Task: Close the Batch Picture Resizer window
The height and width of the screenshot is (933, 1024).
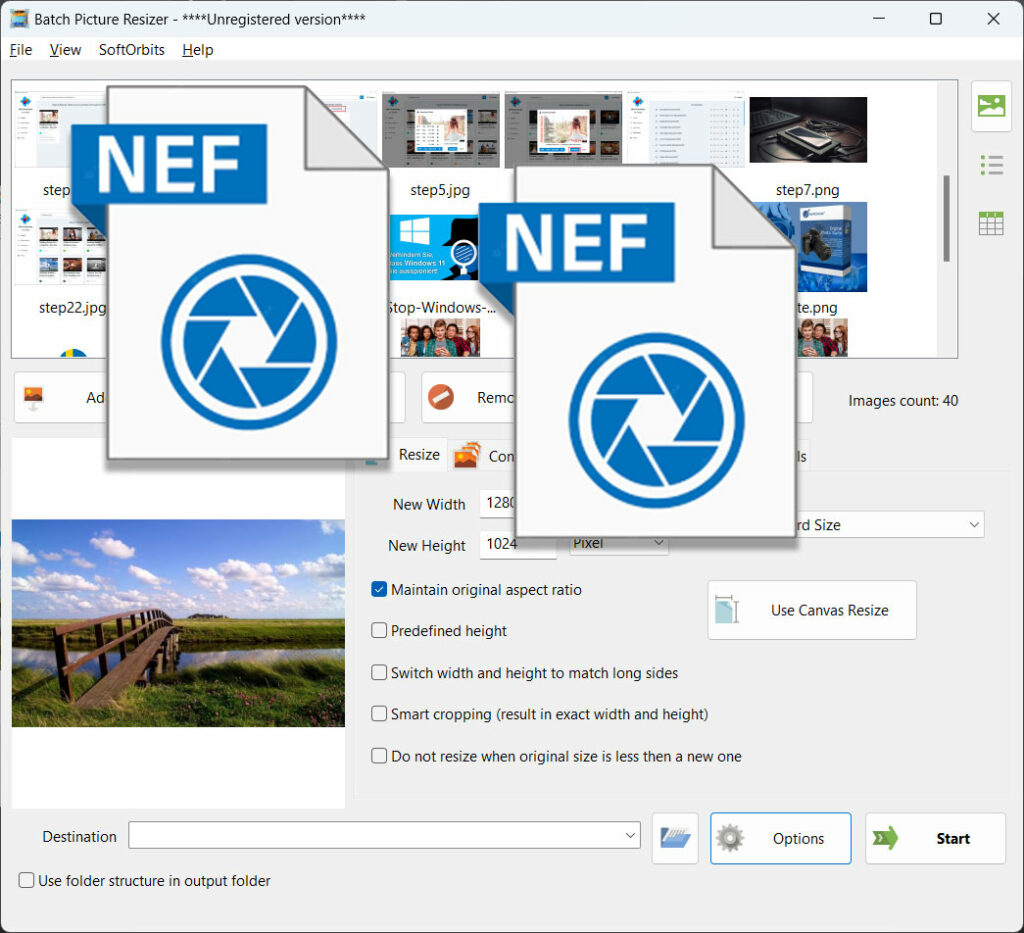Action: pyautogui.click(x=993, y=19)
